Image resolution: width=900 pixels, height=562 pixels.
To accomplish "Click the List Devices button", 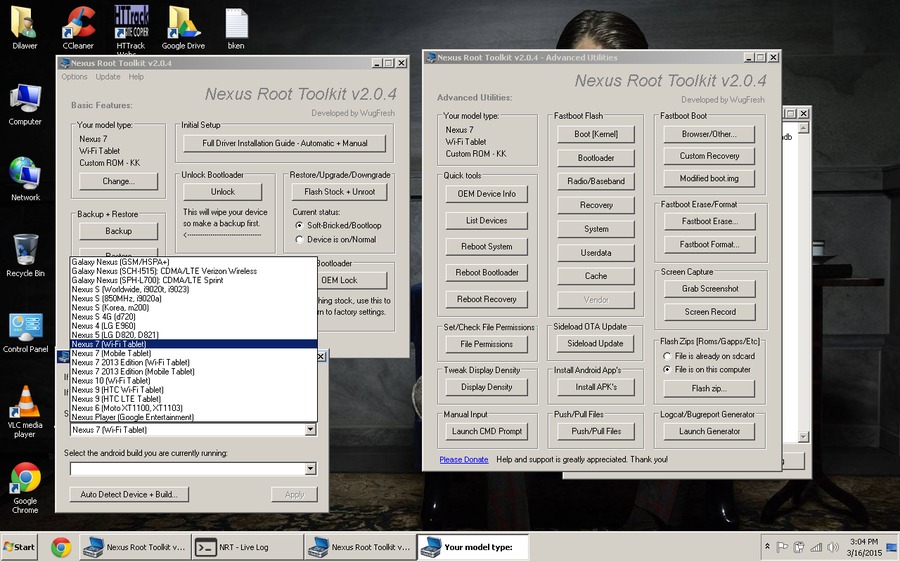I will [487, 220].
